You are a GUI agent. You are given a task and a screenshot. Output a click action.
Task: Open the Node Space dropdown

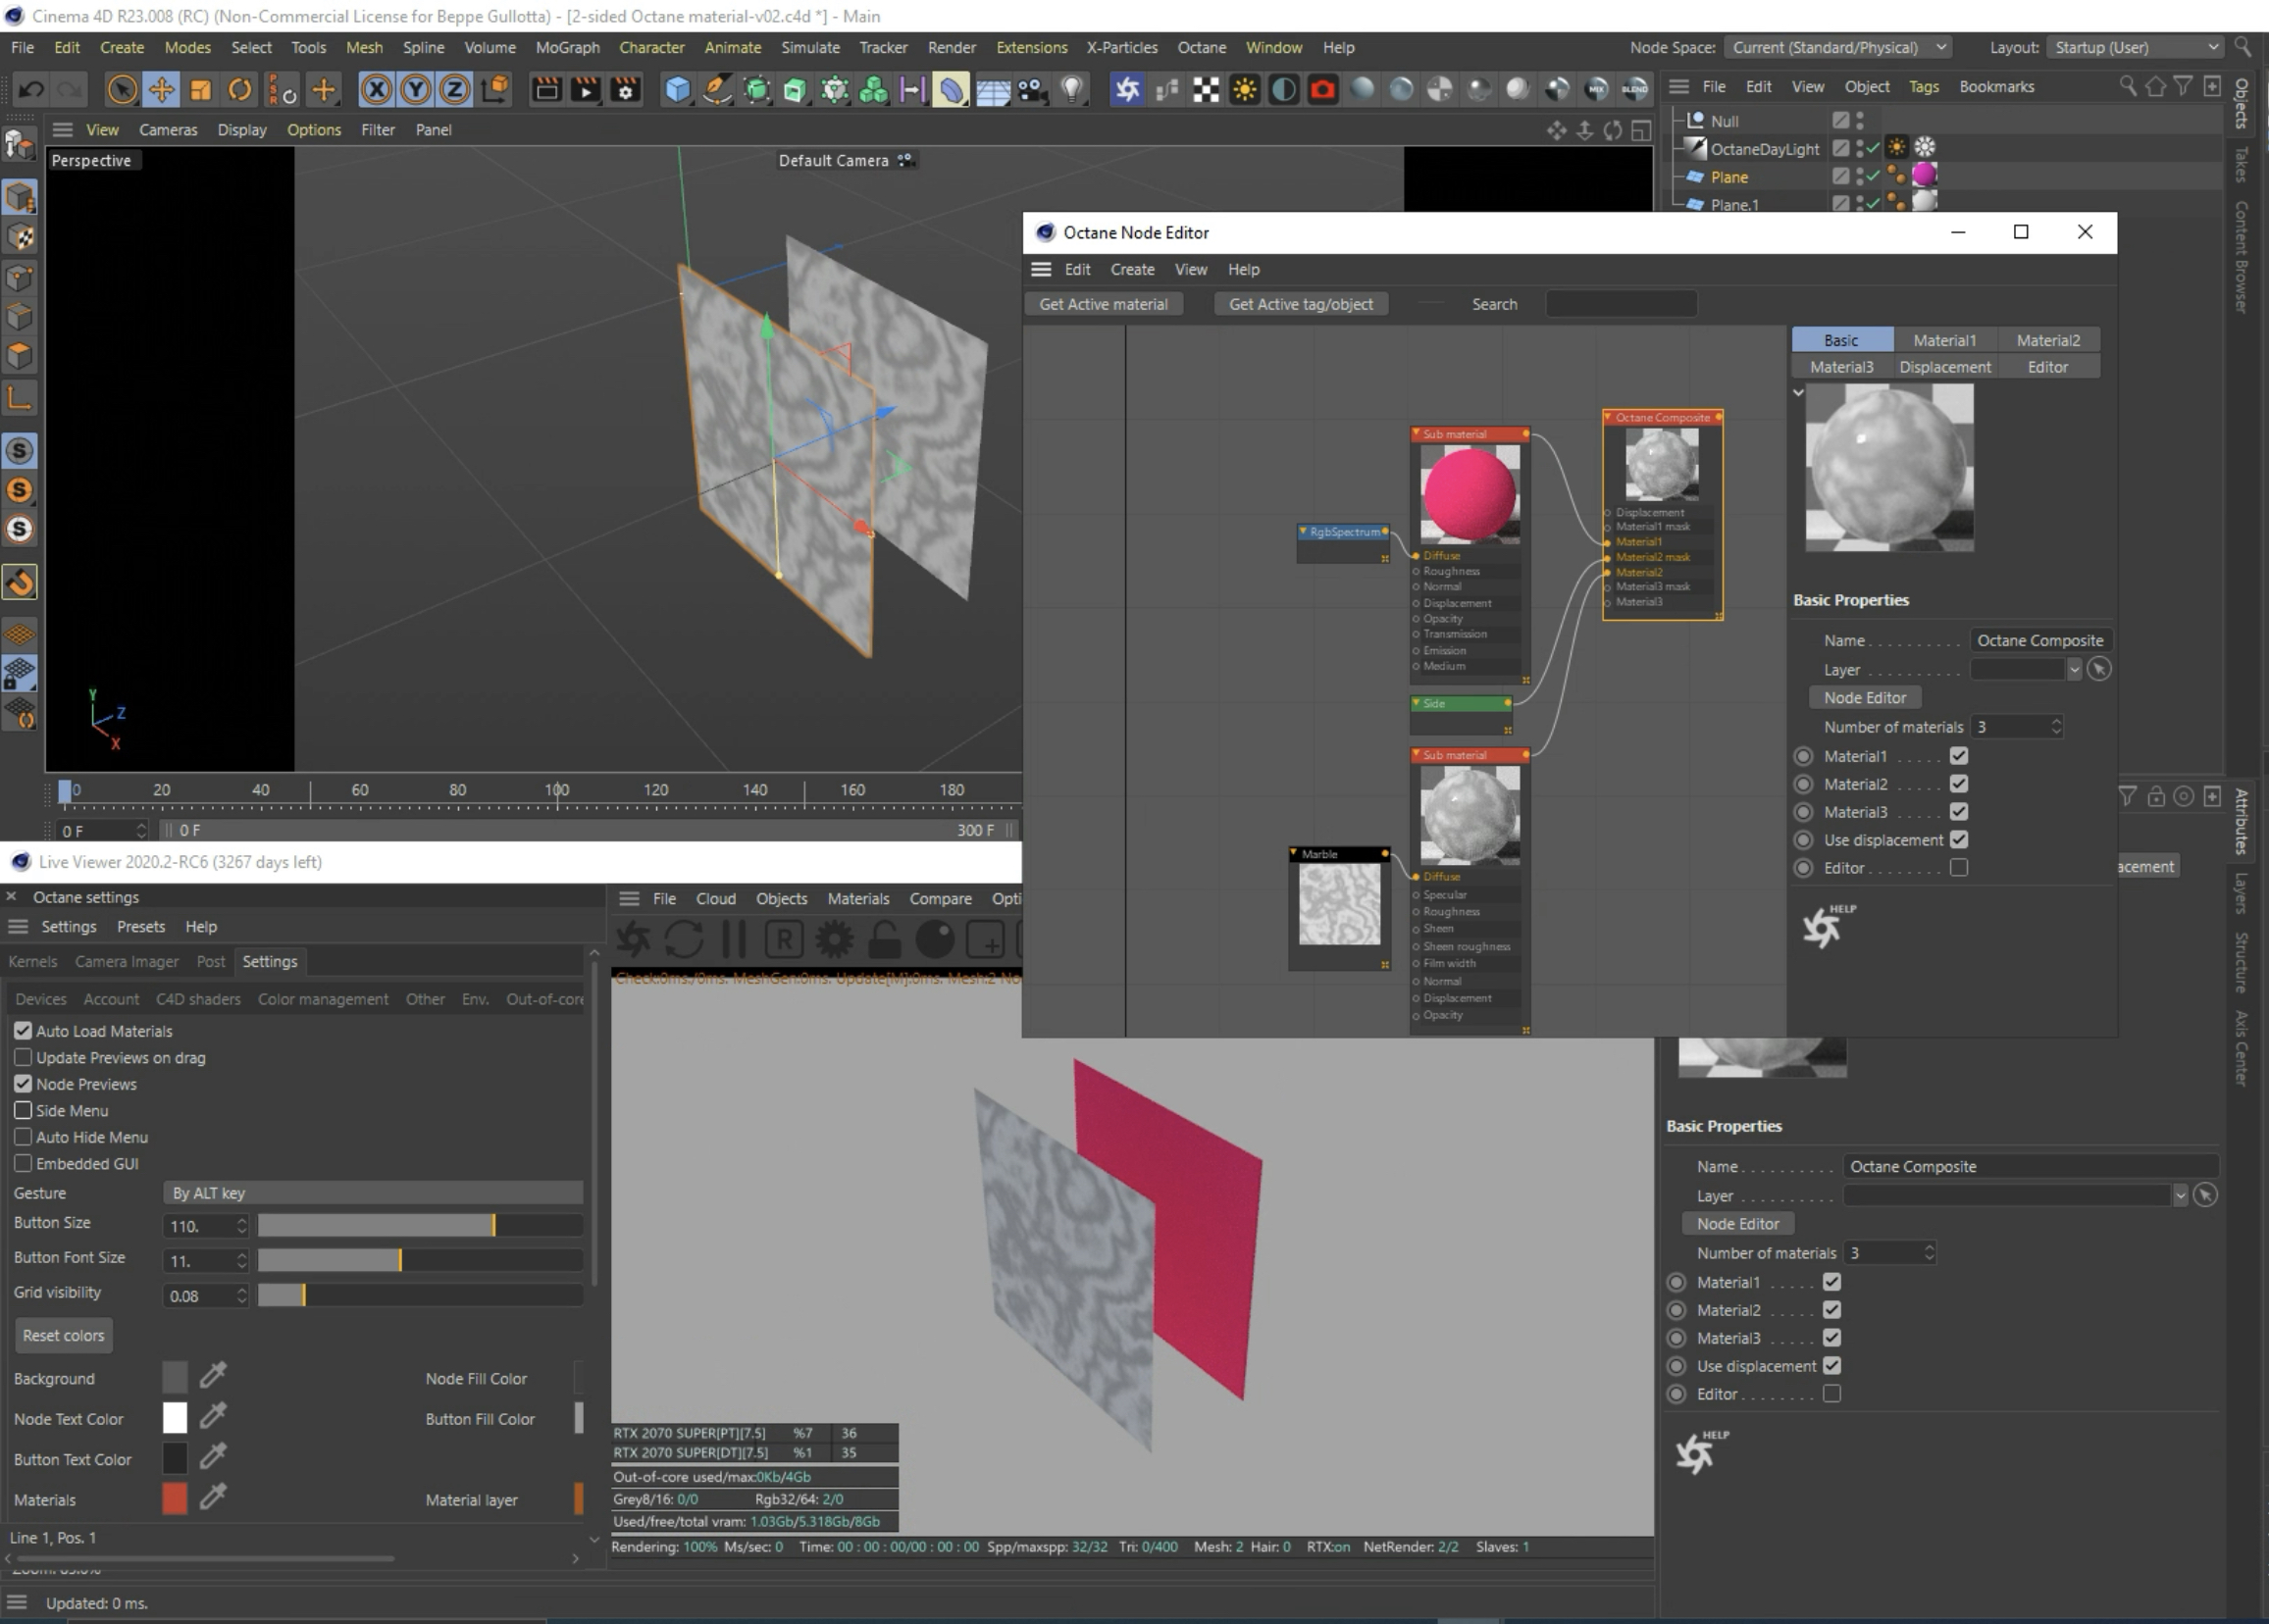(x=1838, y=47)
